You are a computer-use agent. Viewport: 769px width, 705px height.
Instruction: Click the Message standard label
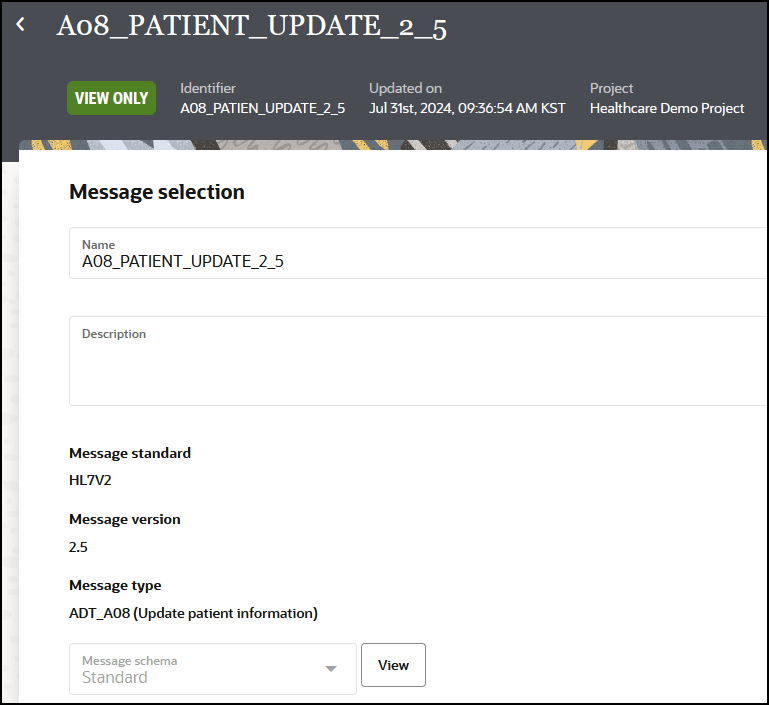pyautogui.click(x=130, y=453)
